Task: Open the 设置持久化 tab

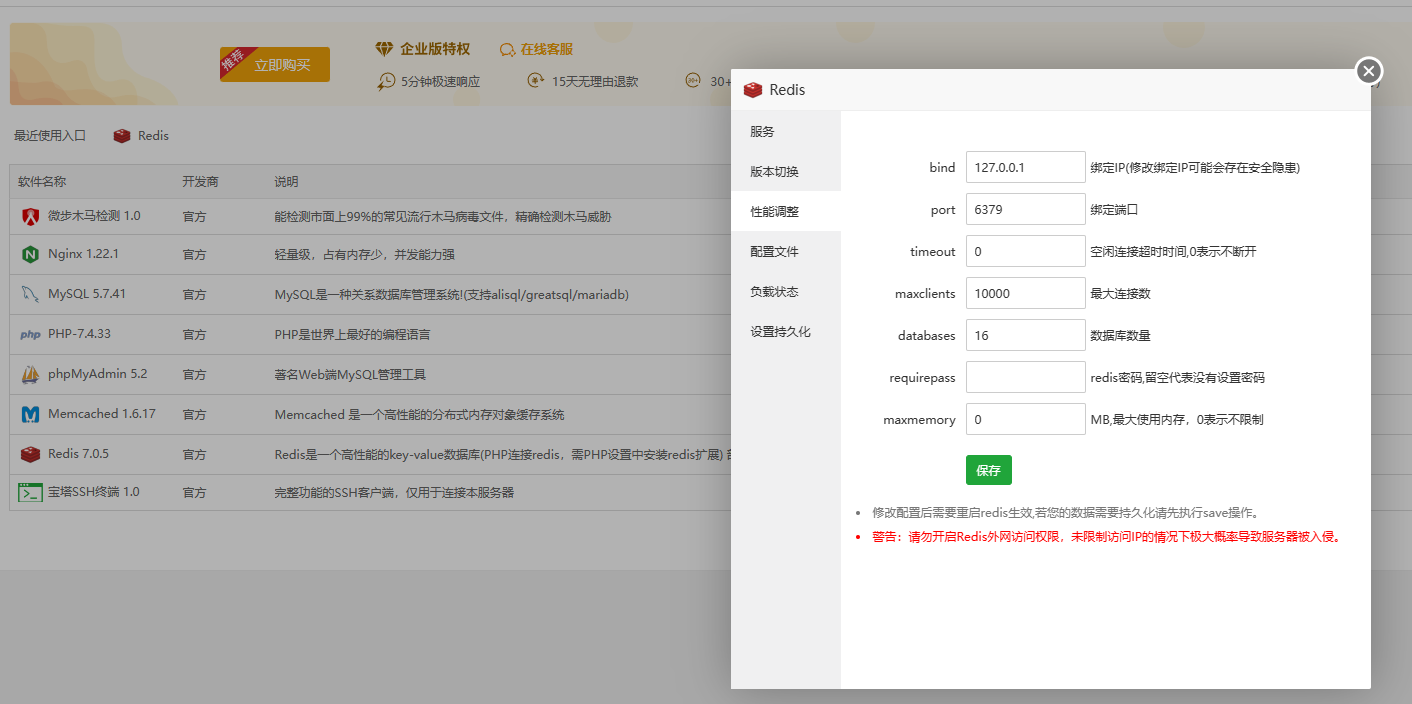Action: point(786,331)
